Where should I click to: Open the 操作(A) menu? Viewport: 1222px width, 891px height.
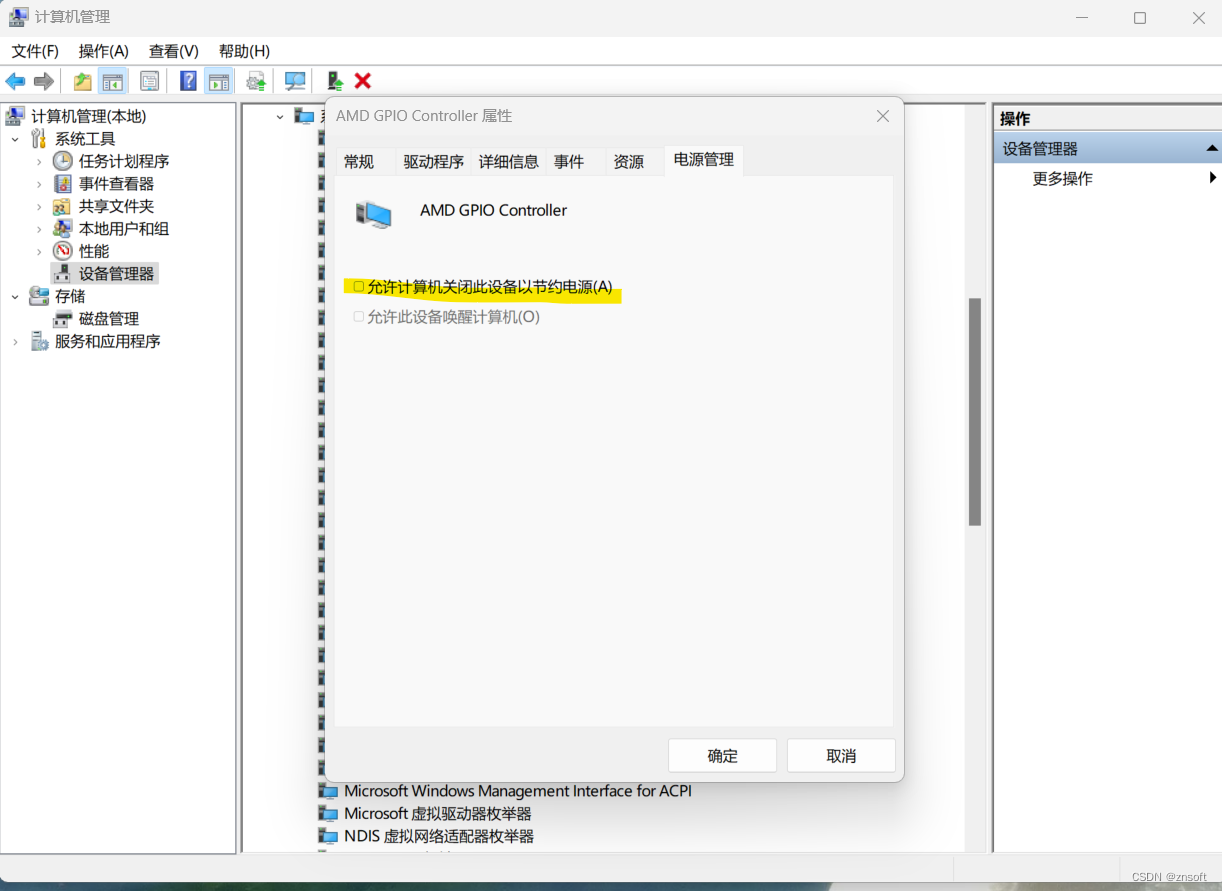pos(104,51)
